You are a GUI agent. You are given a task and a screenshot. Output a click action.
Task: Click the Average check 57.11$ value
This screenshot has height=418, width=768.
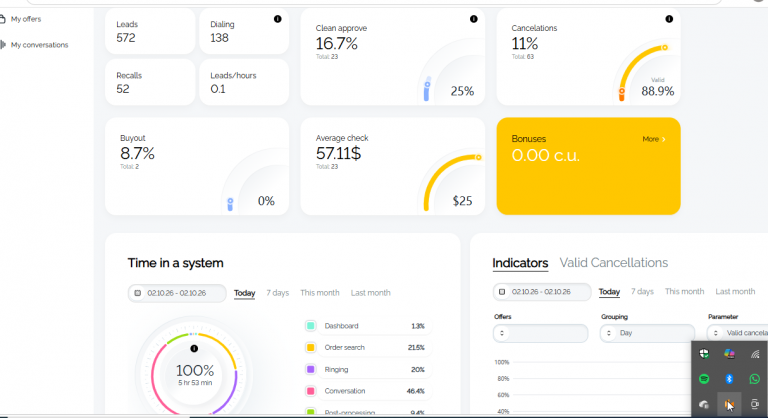point(338,153)
